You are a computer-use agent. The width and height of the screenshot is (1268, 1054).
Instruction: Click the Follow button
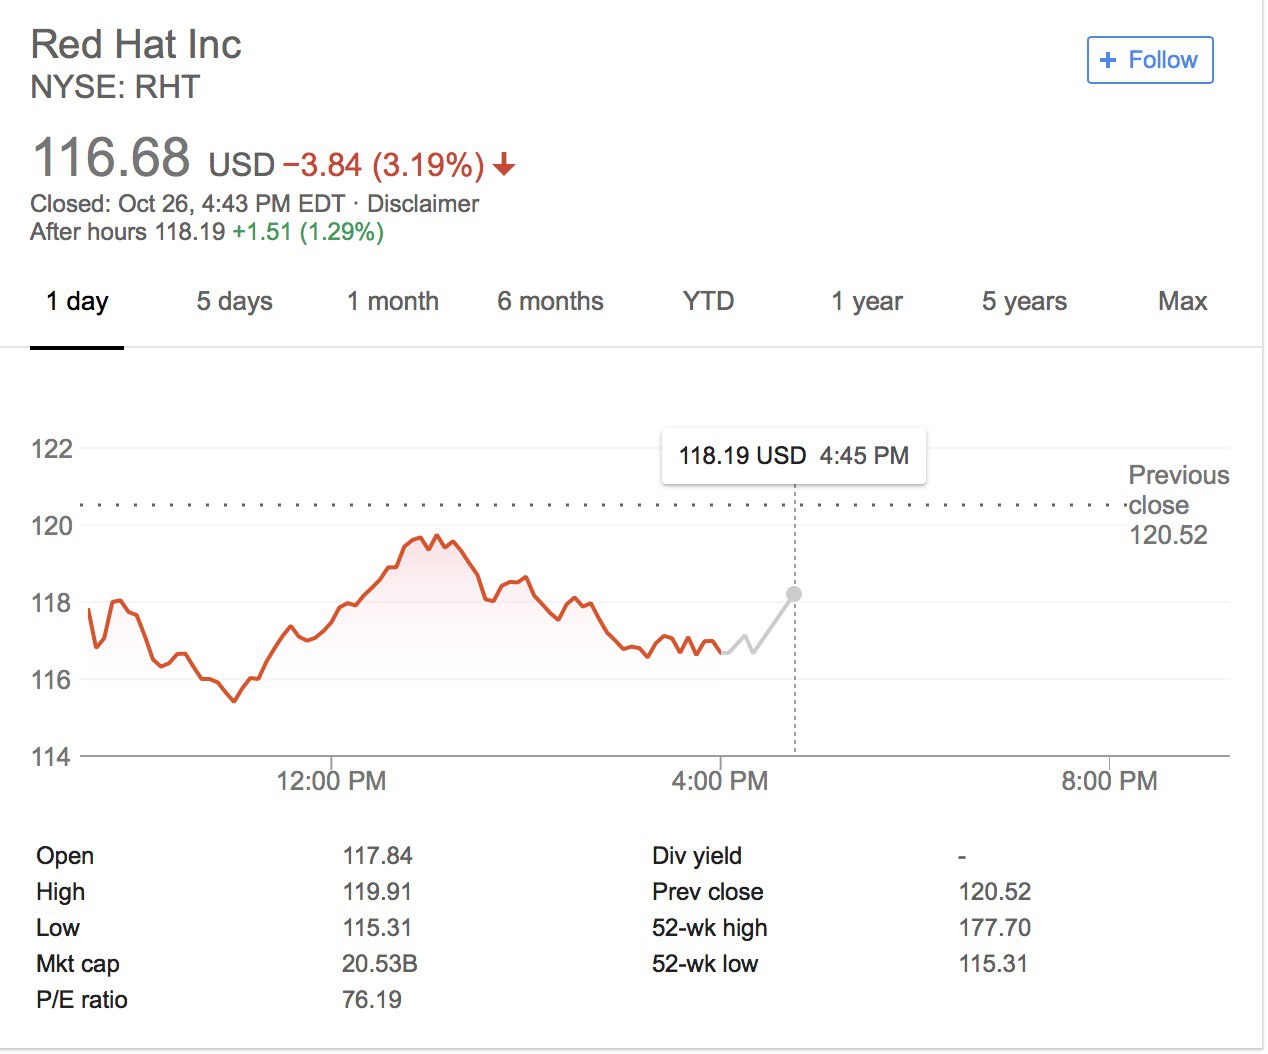click(x=1149, y=60)
